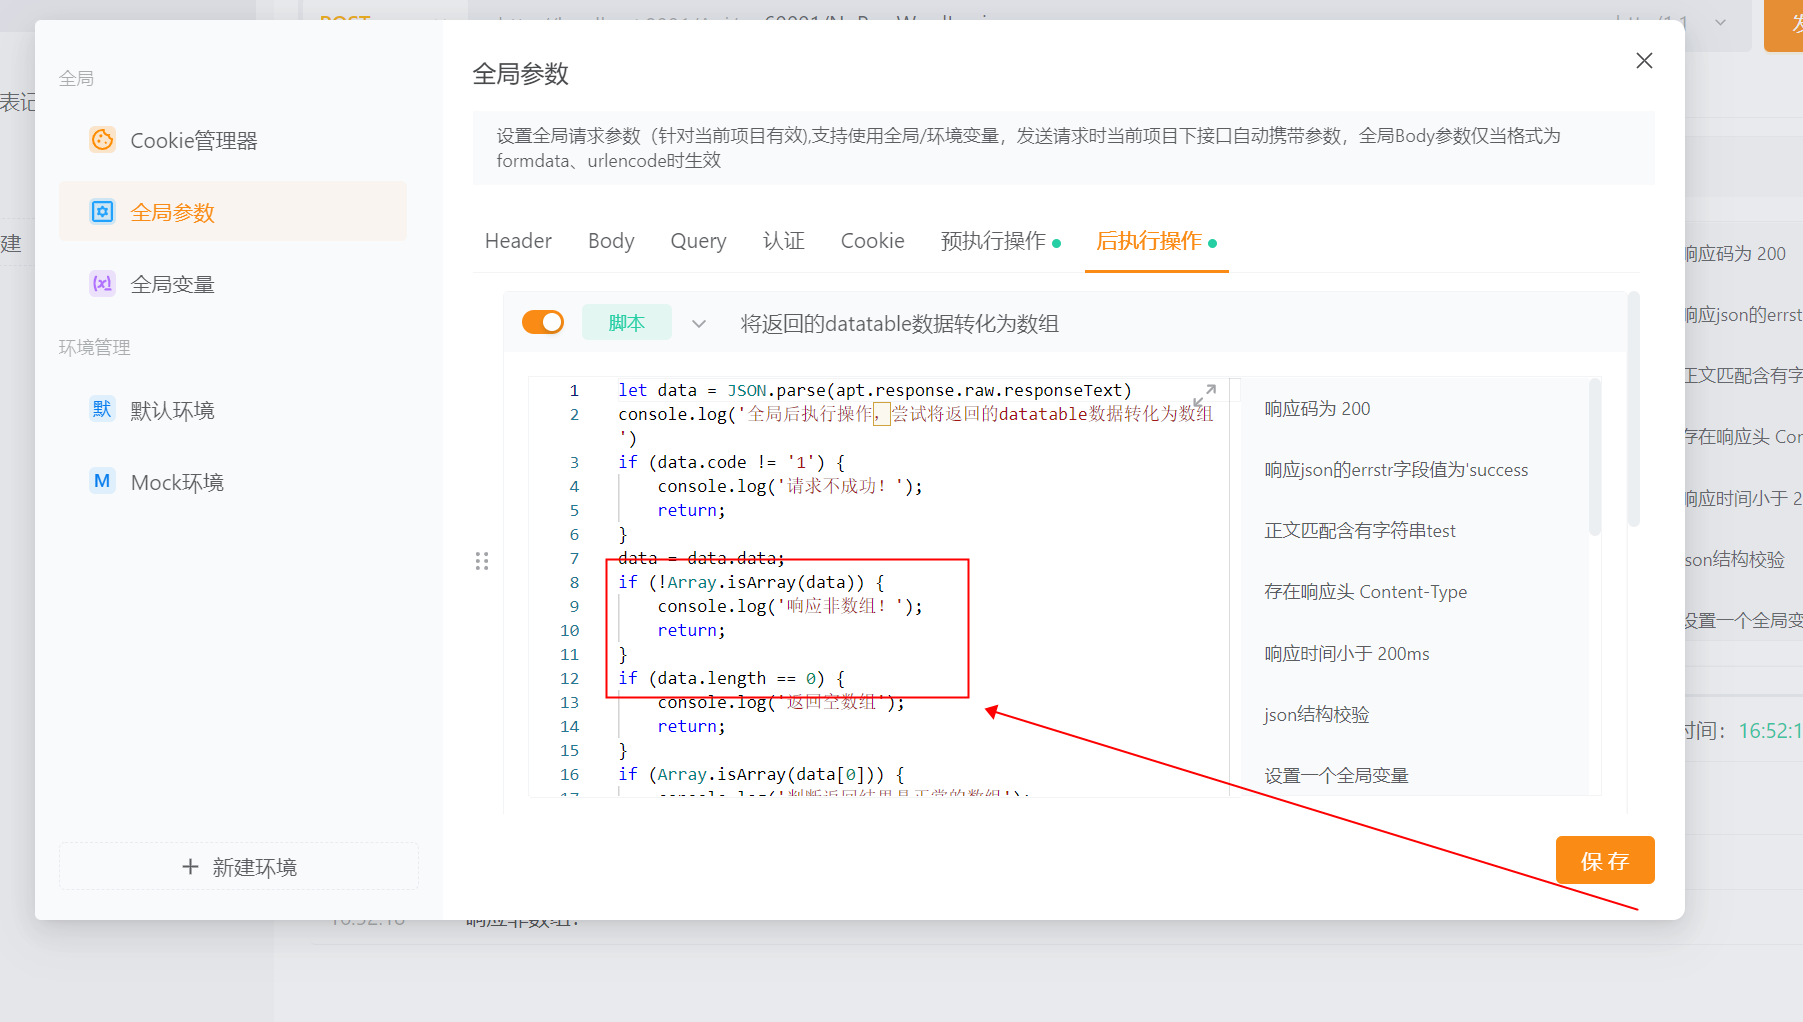The image size is (1803, 1022).
Task: Select the 后执行操作 tab
Action: [x=1156, y=241]
